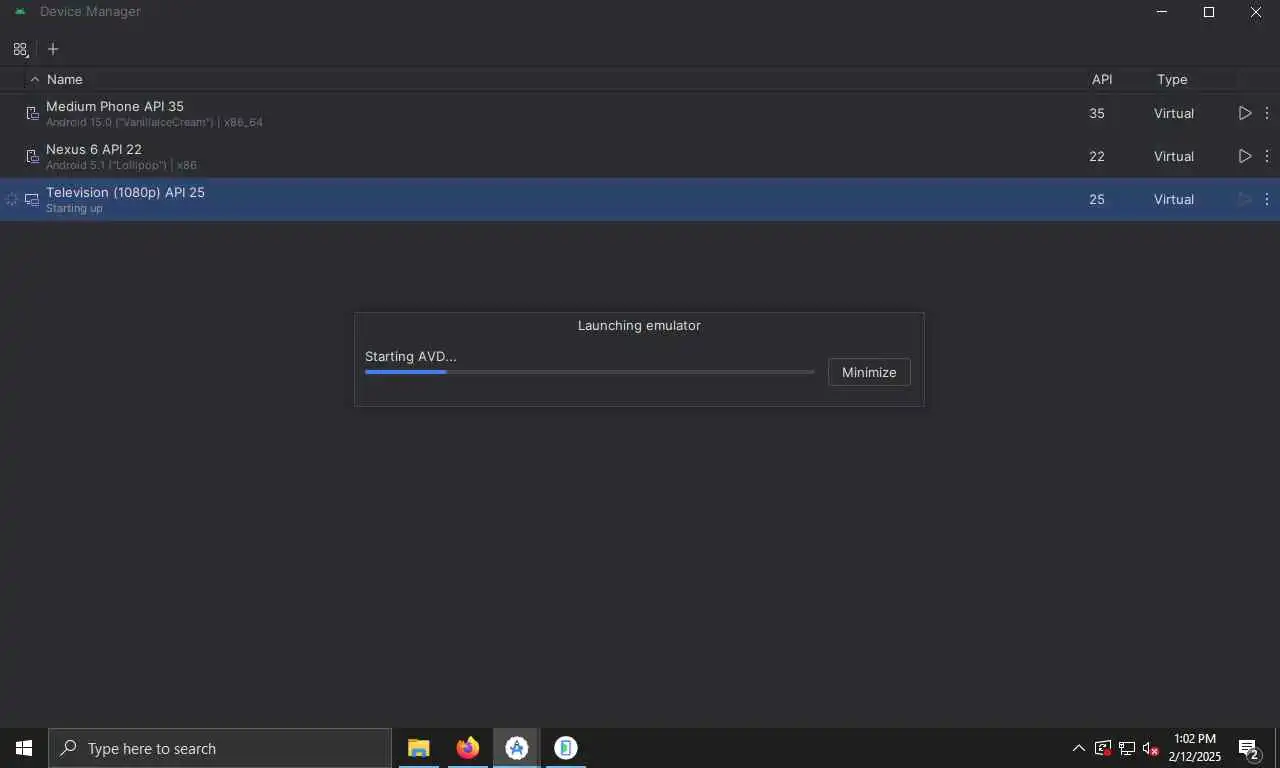Click the 'Starting up' status text
1280x768 pixels.
click(74, 208)
